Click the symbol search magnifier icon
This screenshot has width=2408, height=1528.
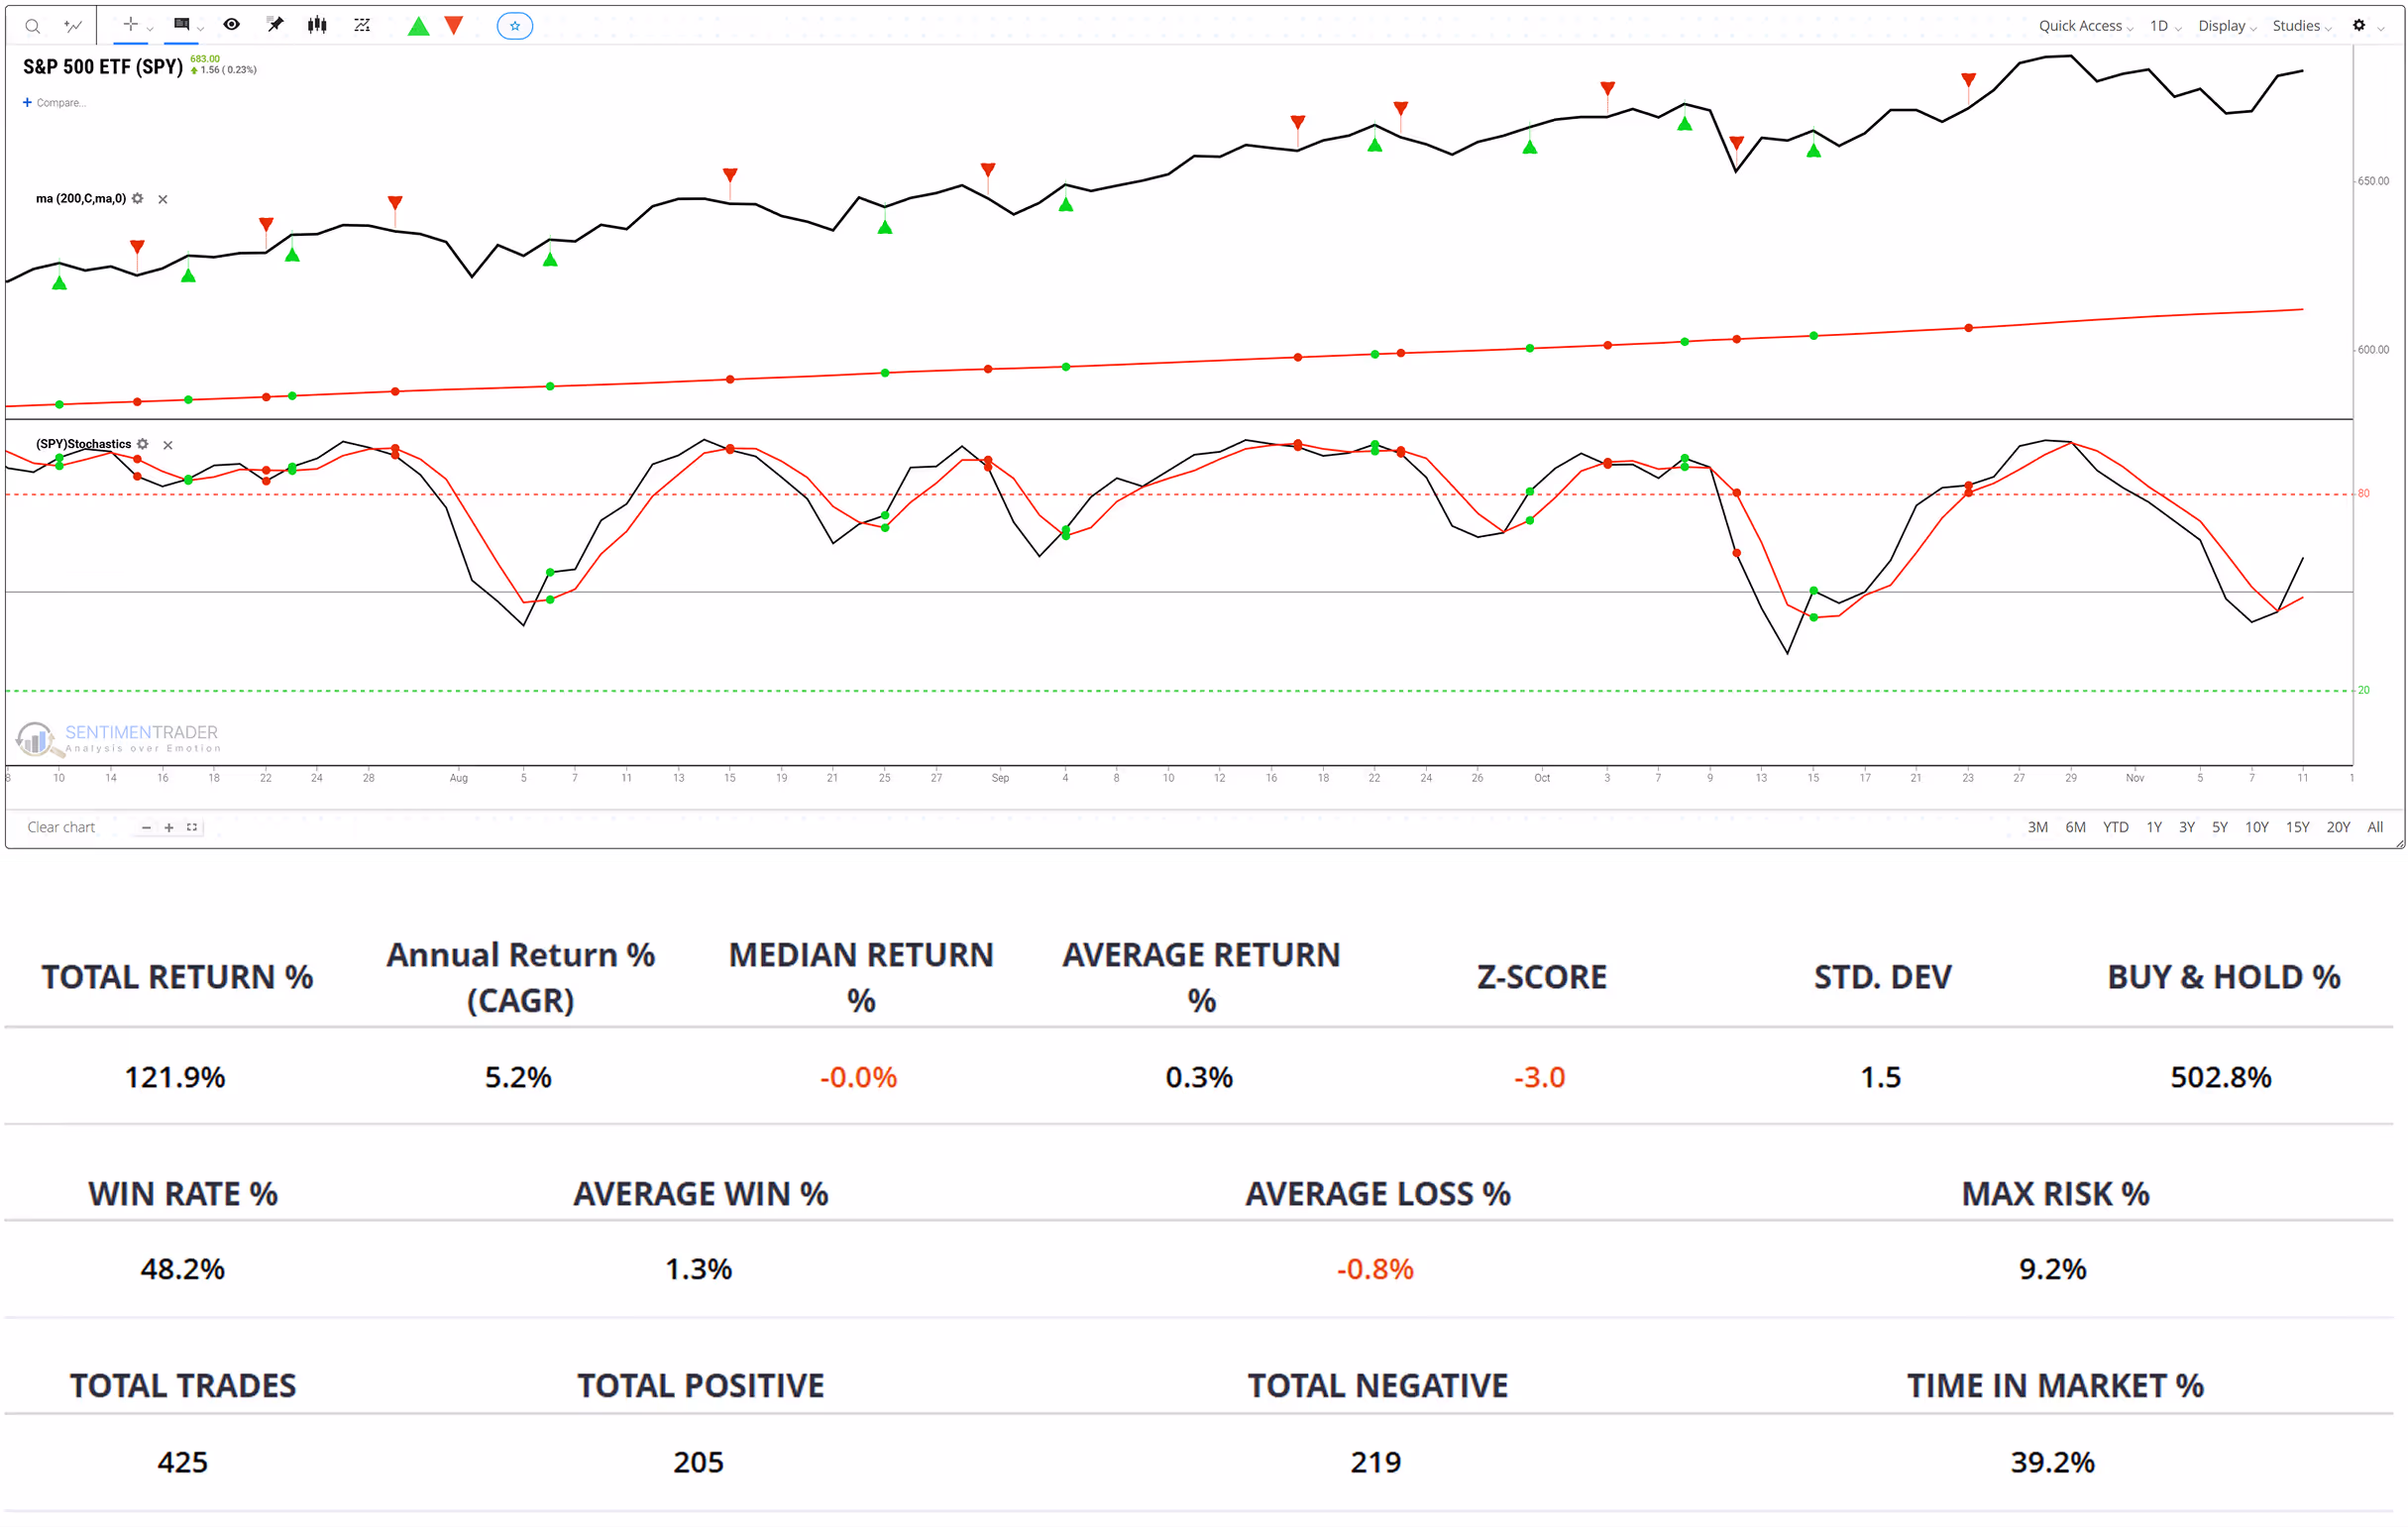pyautogui.click(x=32, y=26)
